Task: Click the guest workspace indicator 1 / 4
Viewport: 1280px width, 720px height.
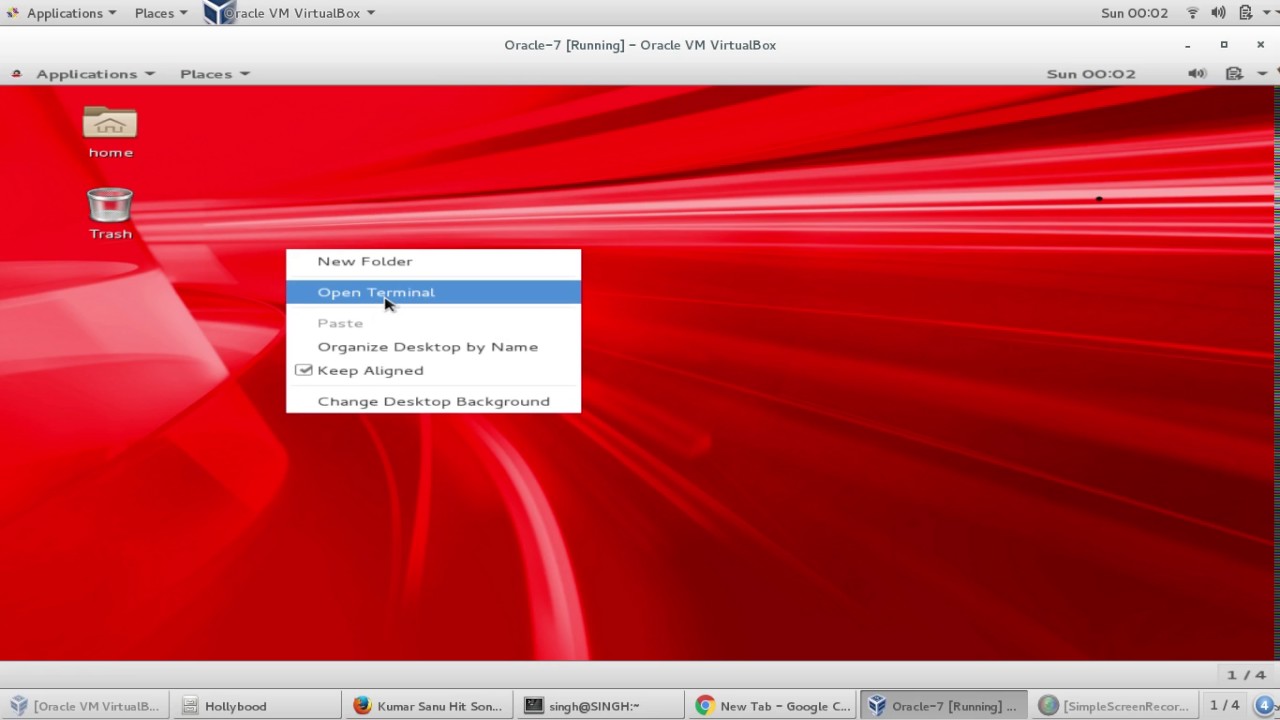Action: 1246,675
